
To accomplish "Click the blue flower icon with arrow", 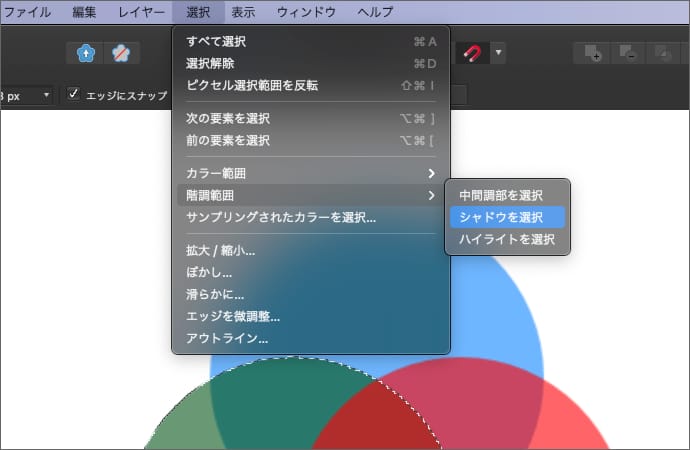I will pyautogui.click(x=84, y=53).
